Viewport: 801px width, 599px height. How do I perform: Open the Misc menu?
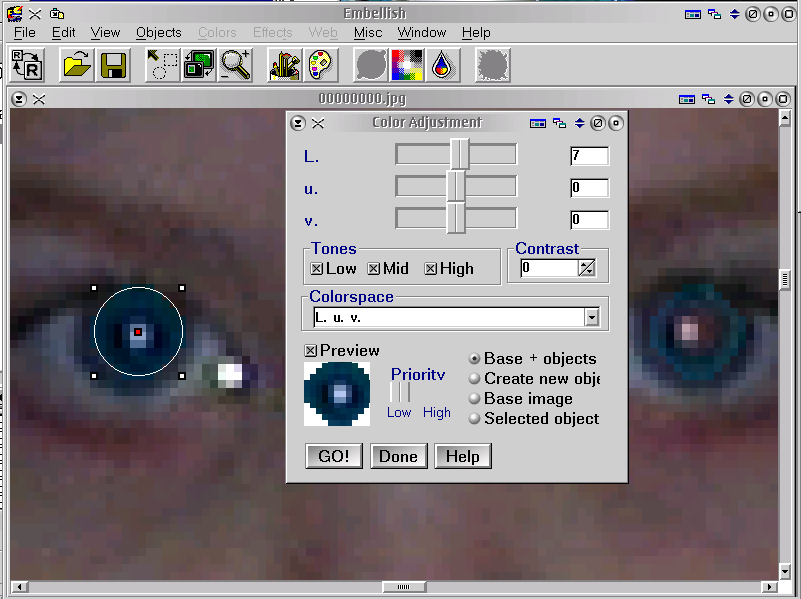tap(368, 33)
